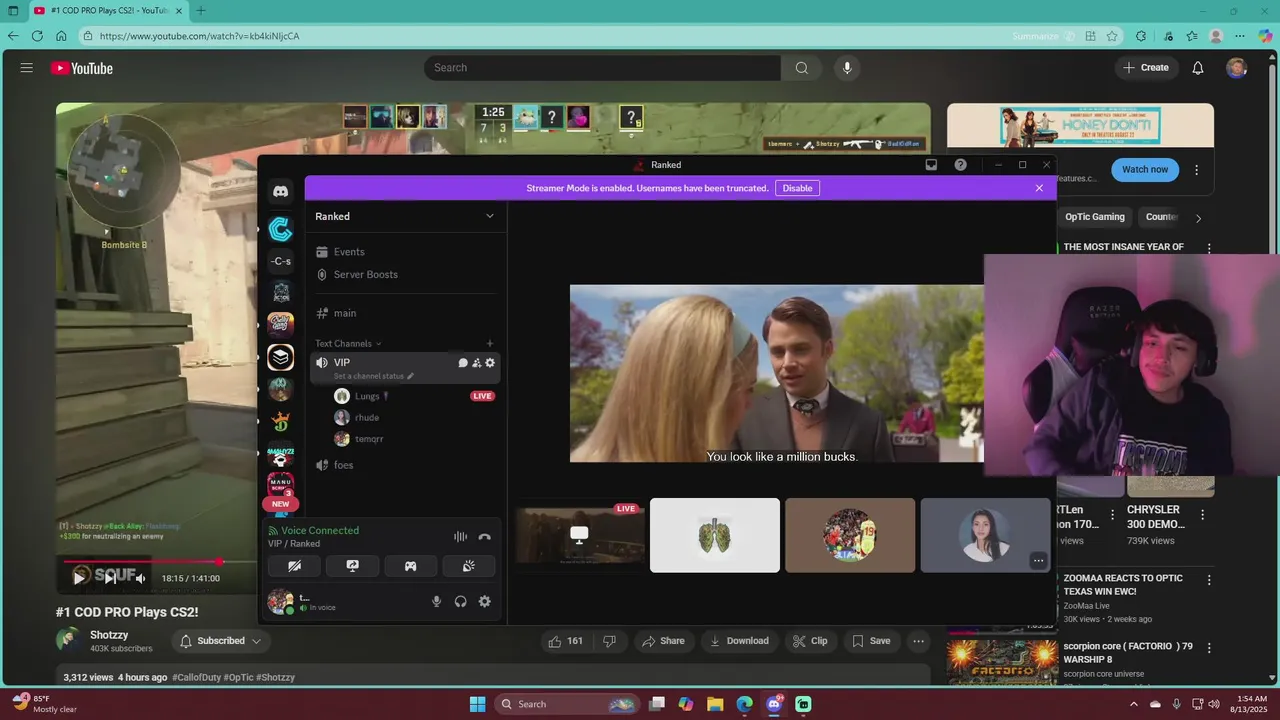This screenshot has height=720, width=1280.
Task: Open the YouTube Create menu
Action: coord(1146,68)
